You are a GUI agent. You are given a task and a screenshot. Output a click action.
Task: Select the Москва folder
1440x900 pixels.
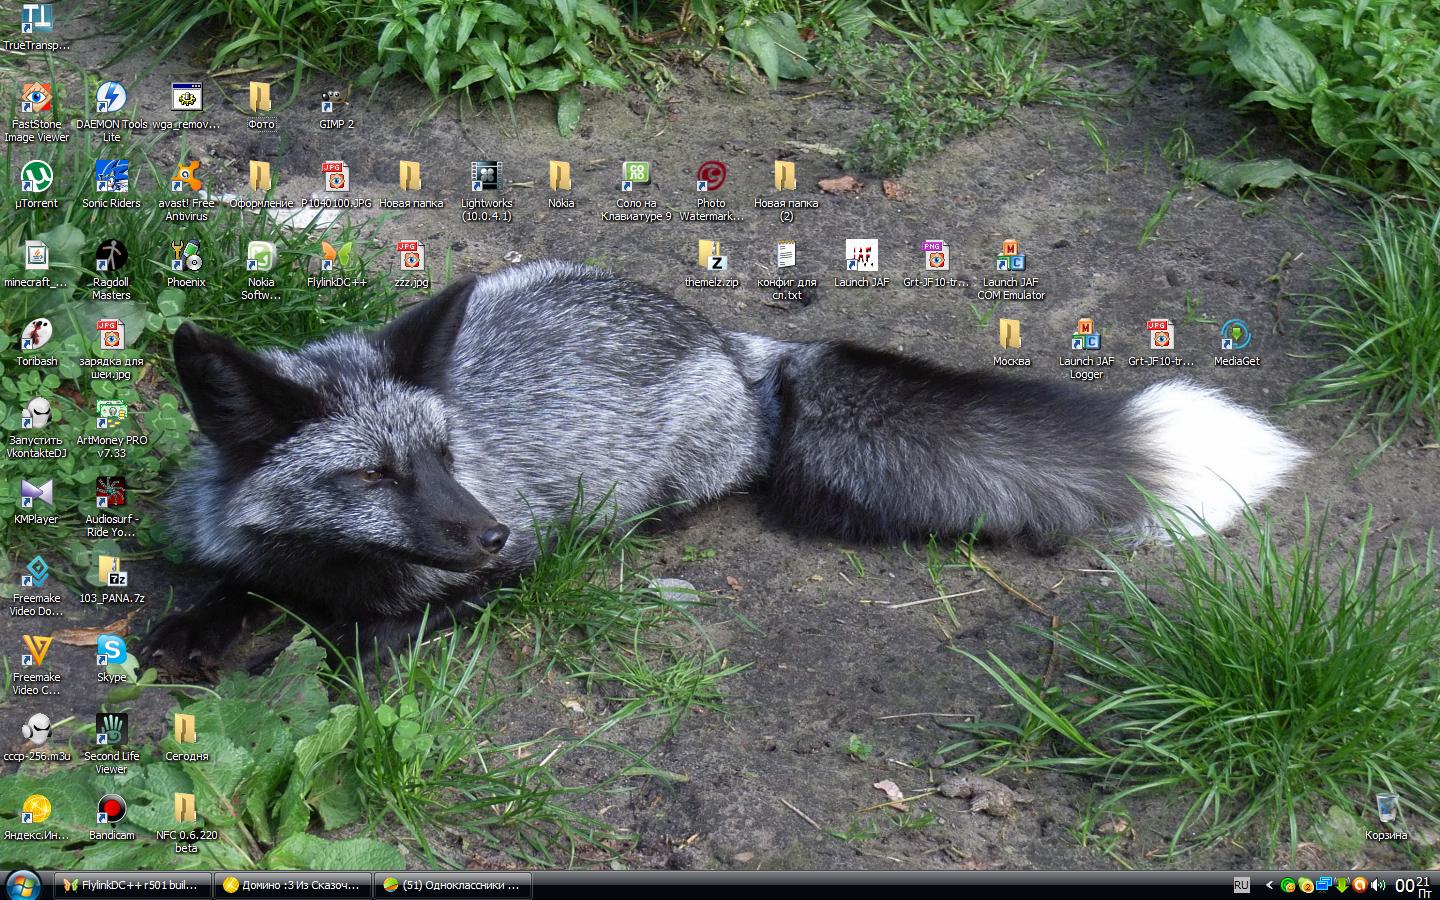tap(1011, 336)
